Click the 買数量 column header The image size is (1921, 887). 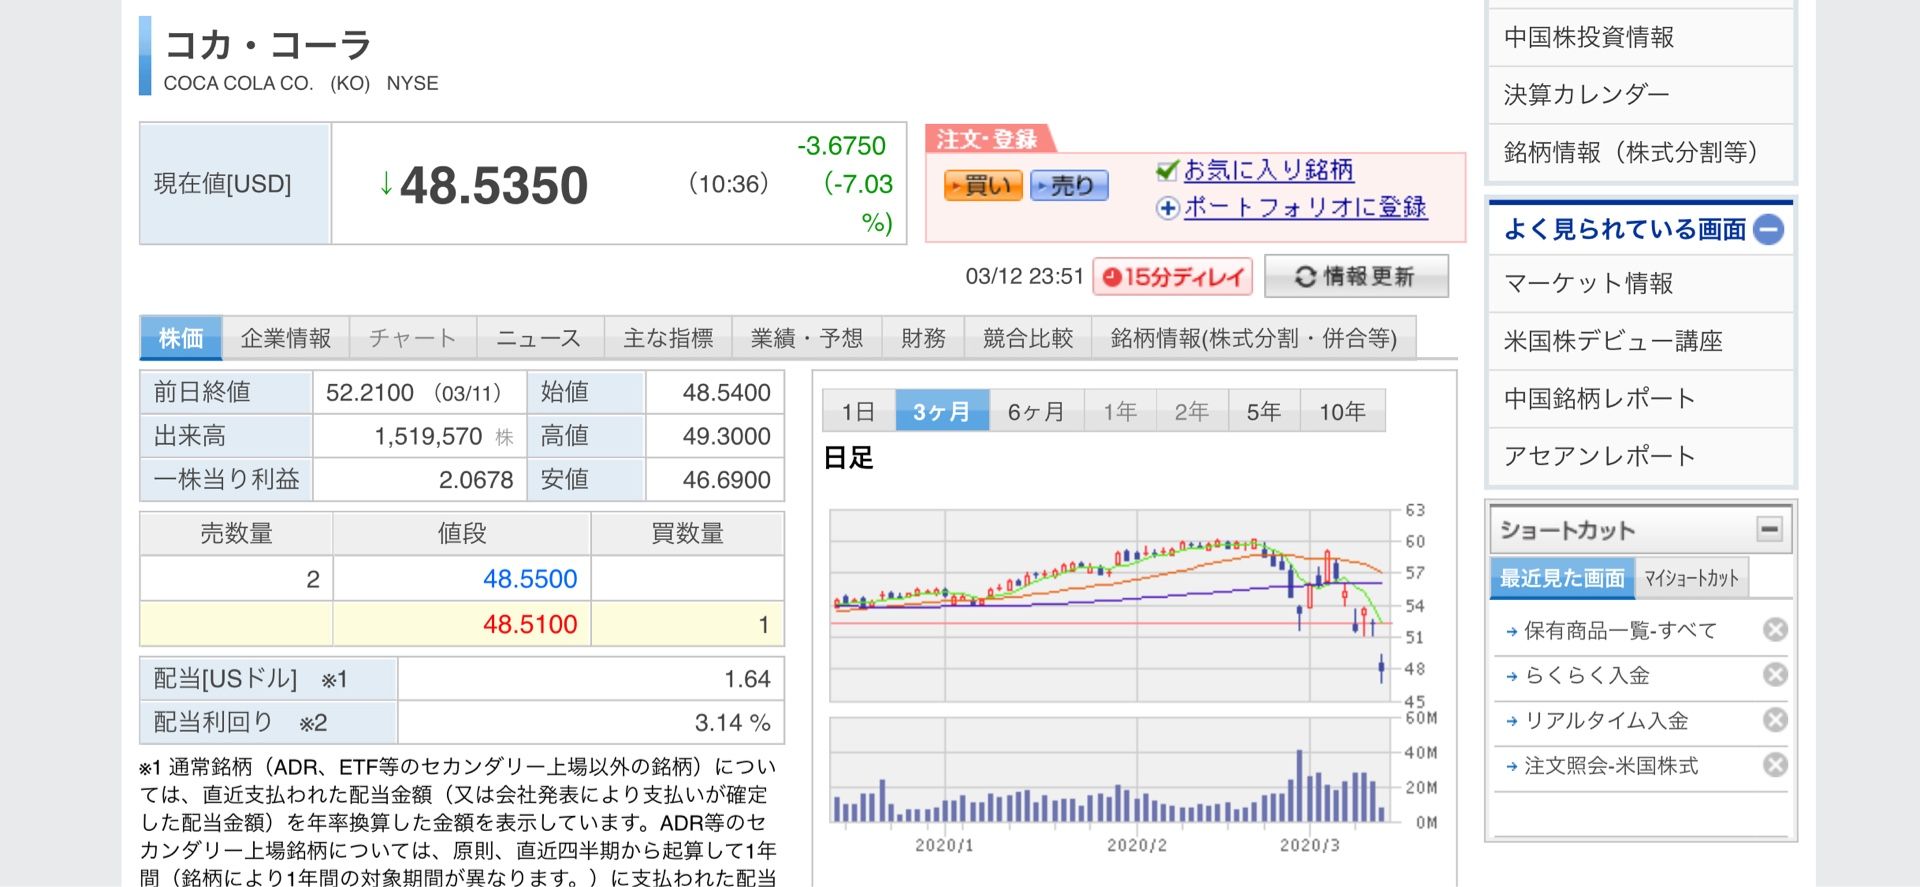coord(688,534)
